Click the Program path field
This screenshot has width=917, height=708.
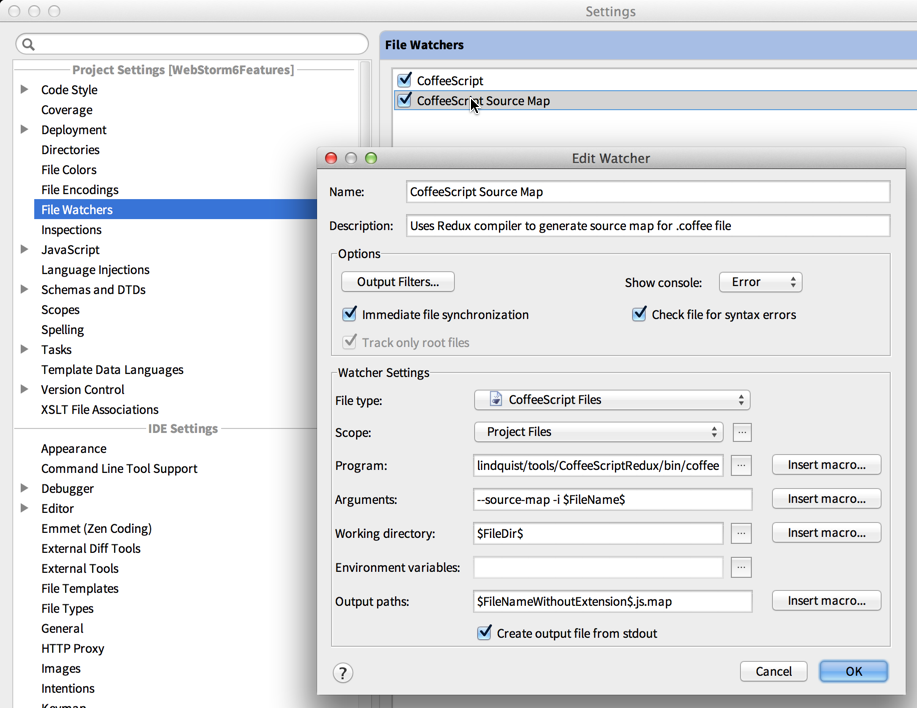pyautogui.click(x=598, y=465)
